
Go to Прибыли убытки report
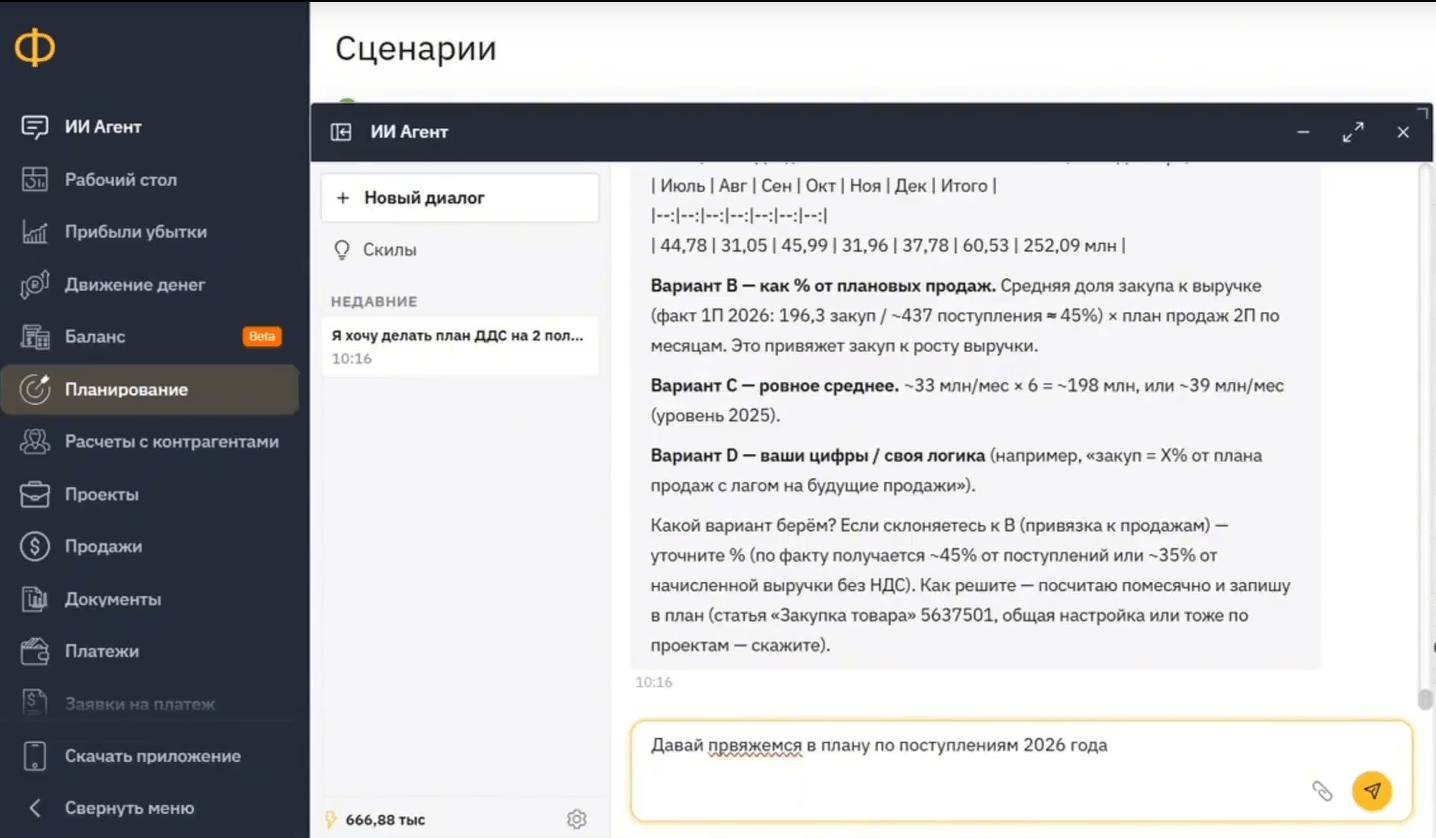point(150,232)
